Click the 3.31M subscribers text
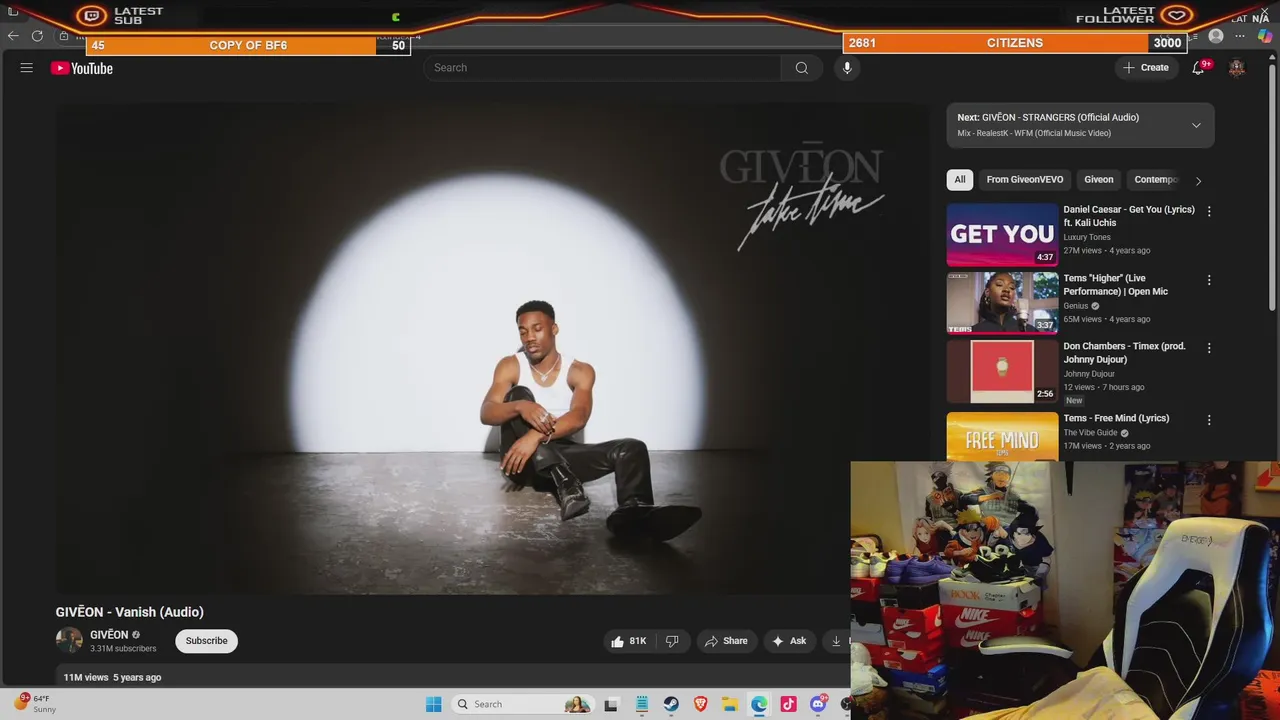The height and width of the screenshot is (720, 1280). pyautogui.click(x=123, y=649)
